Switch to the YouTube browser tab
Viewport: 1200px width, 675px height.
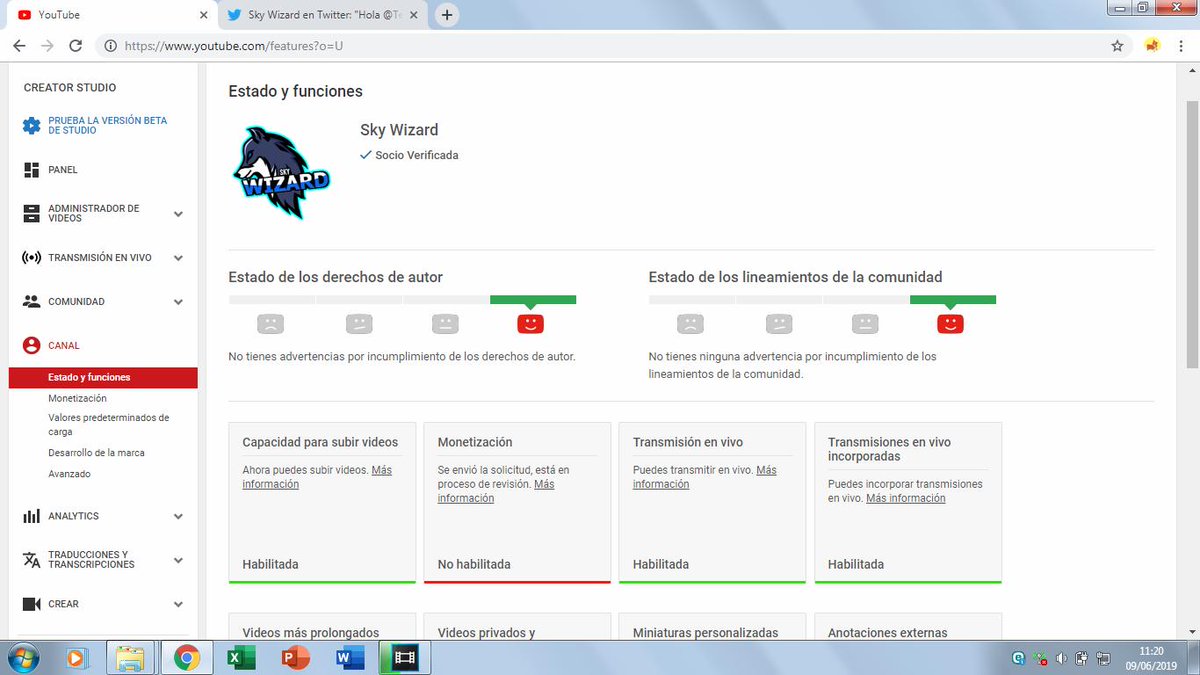107,15
